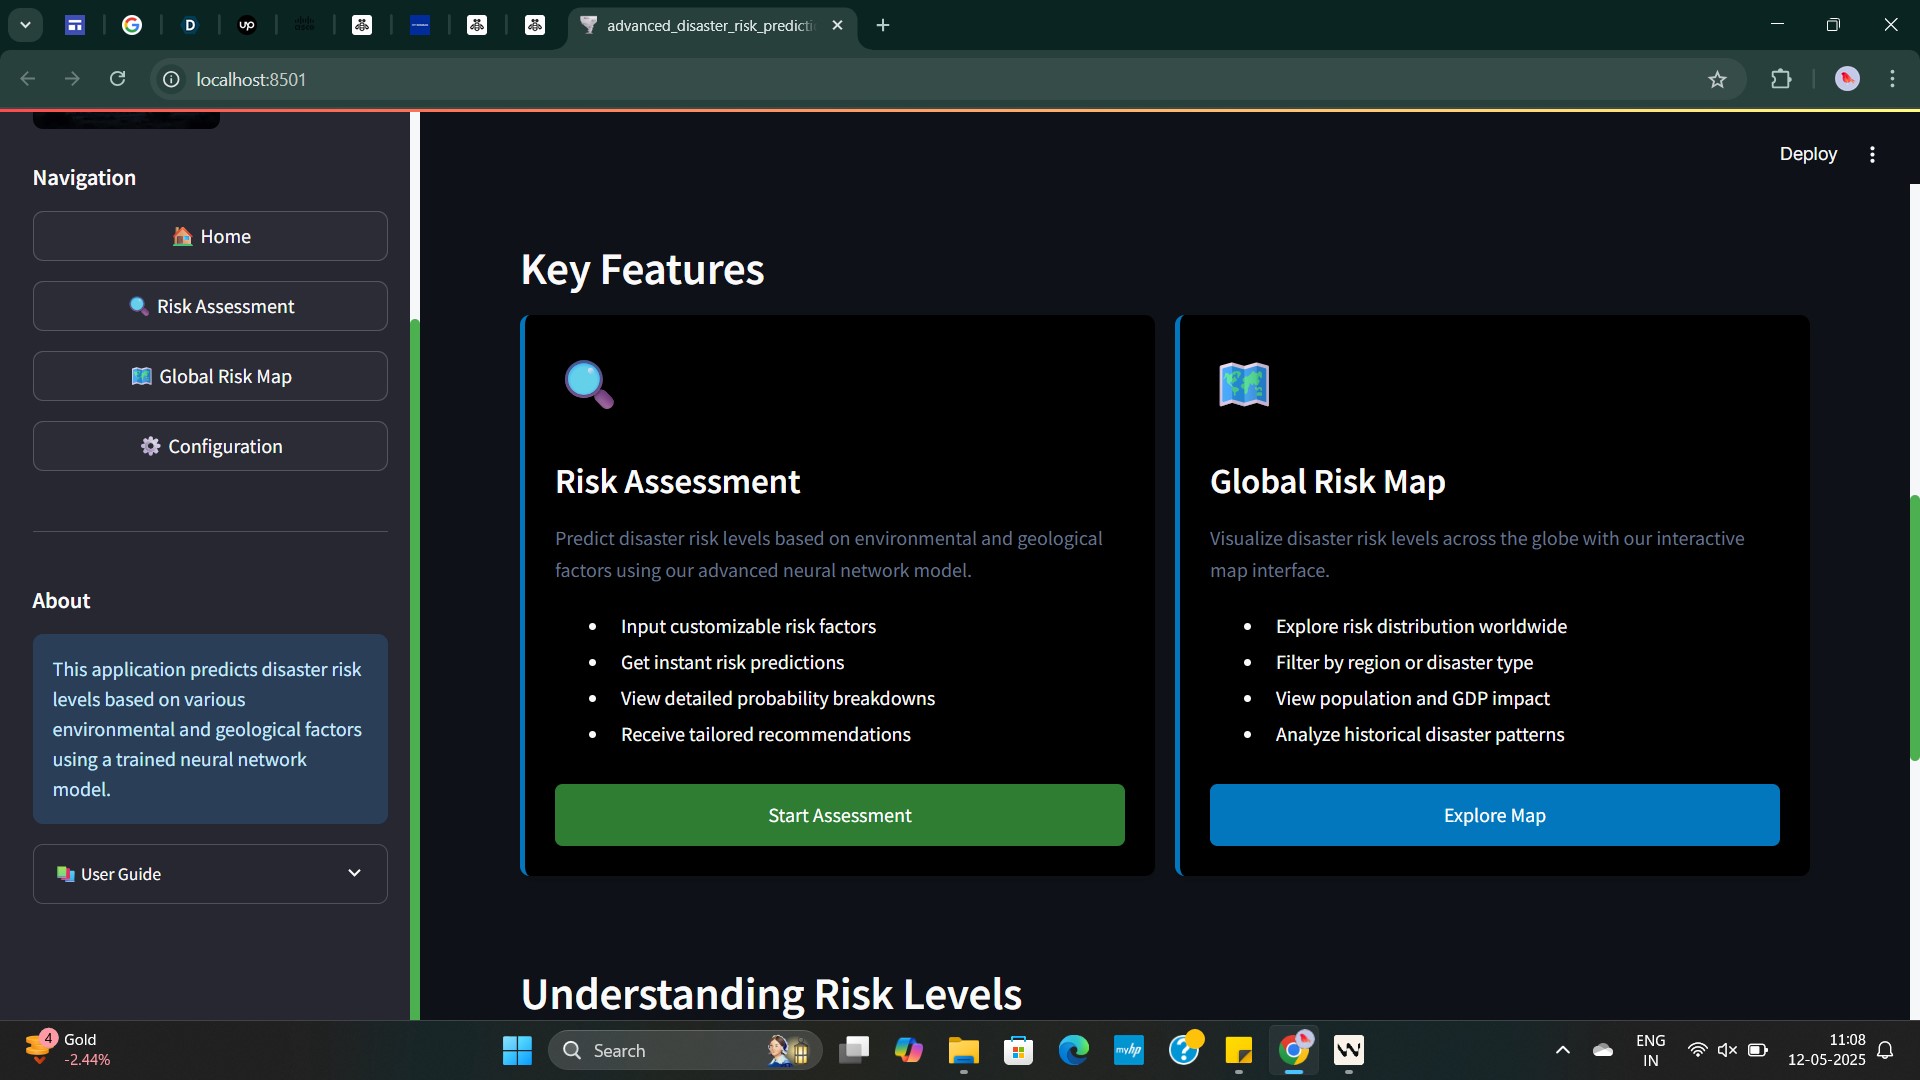Open Configuration navigation item
Viewport: 1920px width, 1080px height.
(x=210, y=446)
